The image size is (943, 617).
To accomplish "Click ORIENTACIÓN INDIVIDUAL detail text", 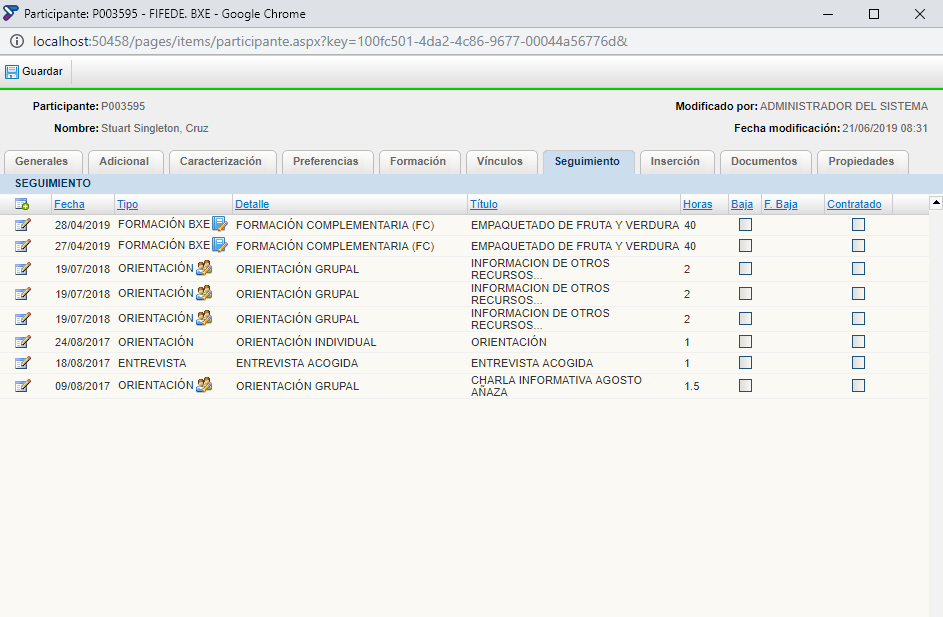I will [306, 342].
